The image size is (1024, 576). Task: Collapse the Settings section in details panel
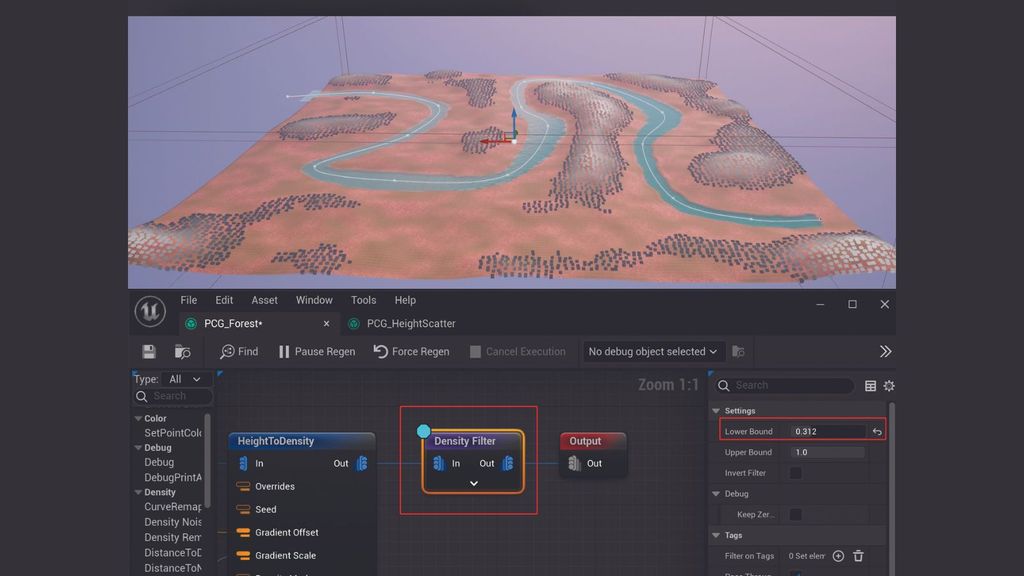pyautogui.click(x=716, y=410)
